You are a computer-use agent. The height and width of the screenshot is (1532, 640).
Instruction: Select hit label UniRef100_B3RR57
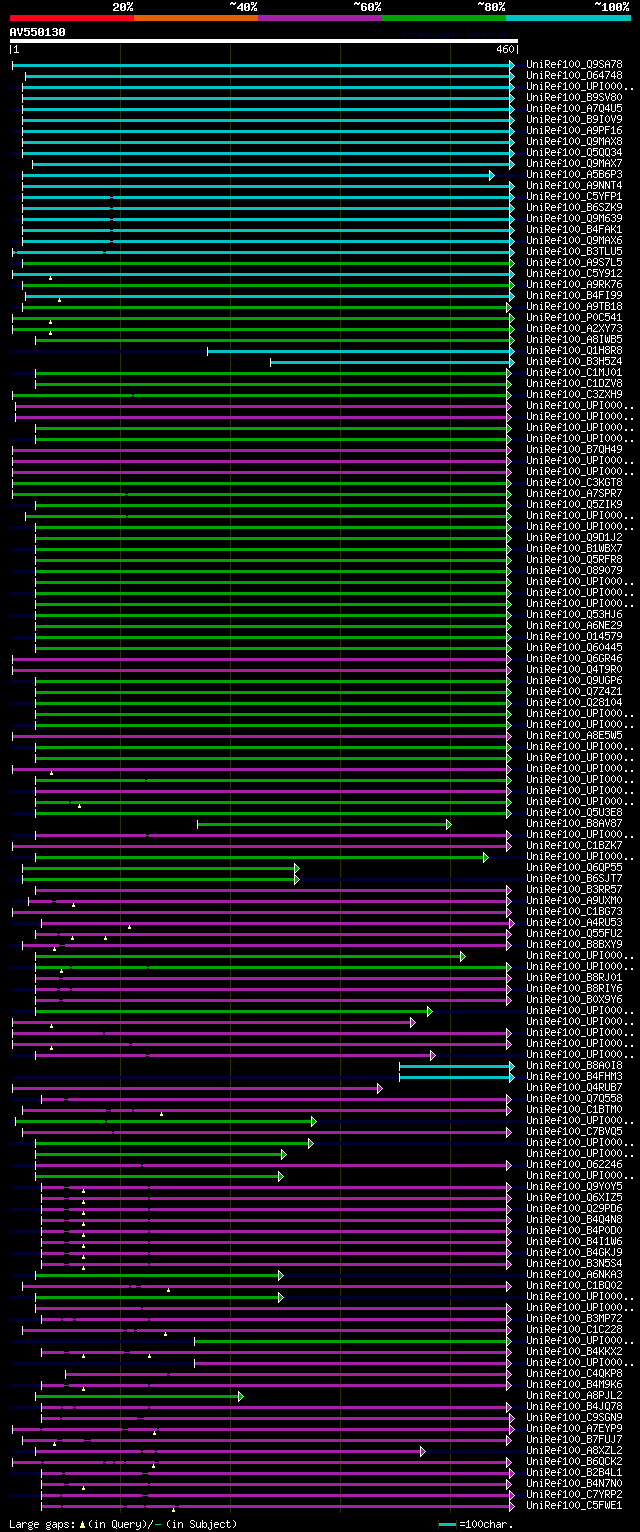(574, 889)
